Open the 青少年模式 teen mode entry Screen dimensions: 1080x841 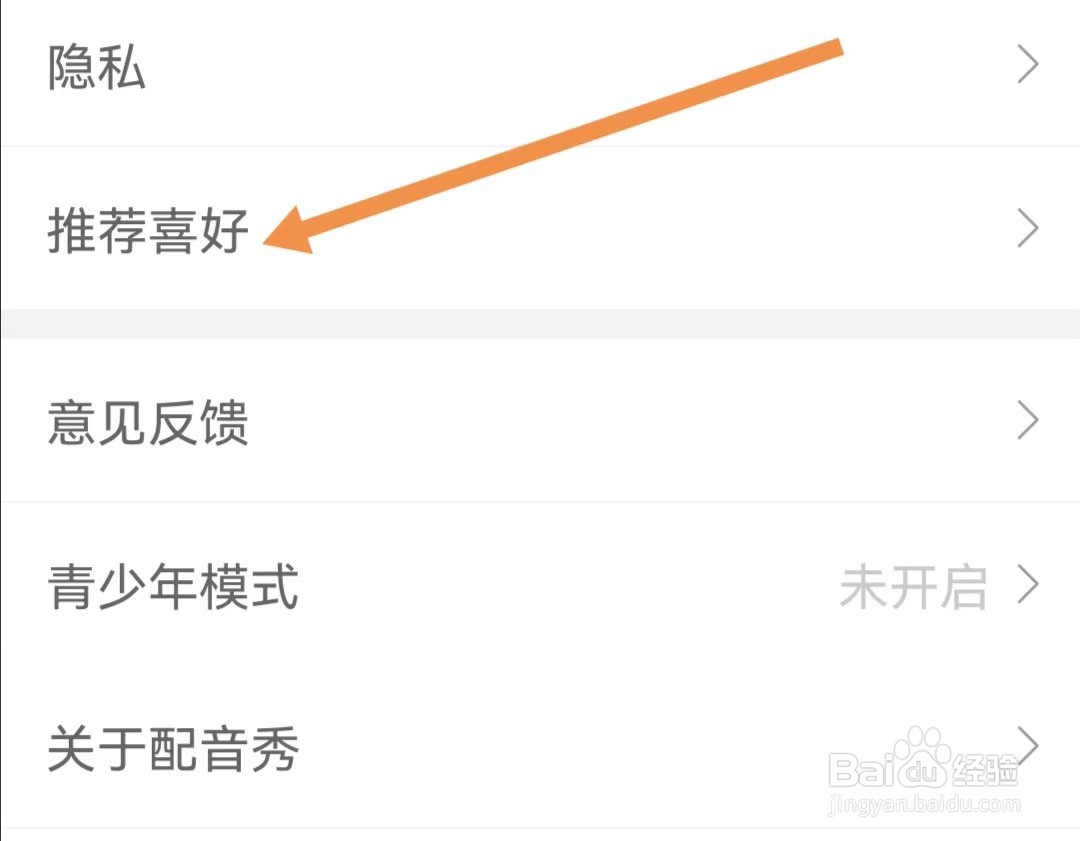click(540, 585)
